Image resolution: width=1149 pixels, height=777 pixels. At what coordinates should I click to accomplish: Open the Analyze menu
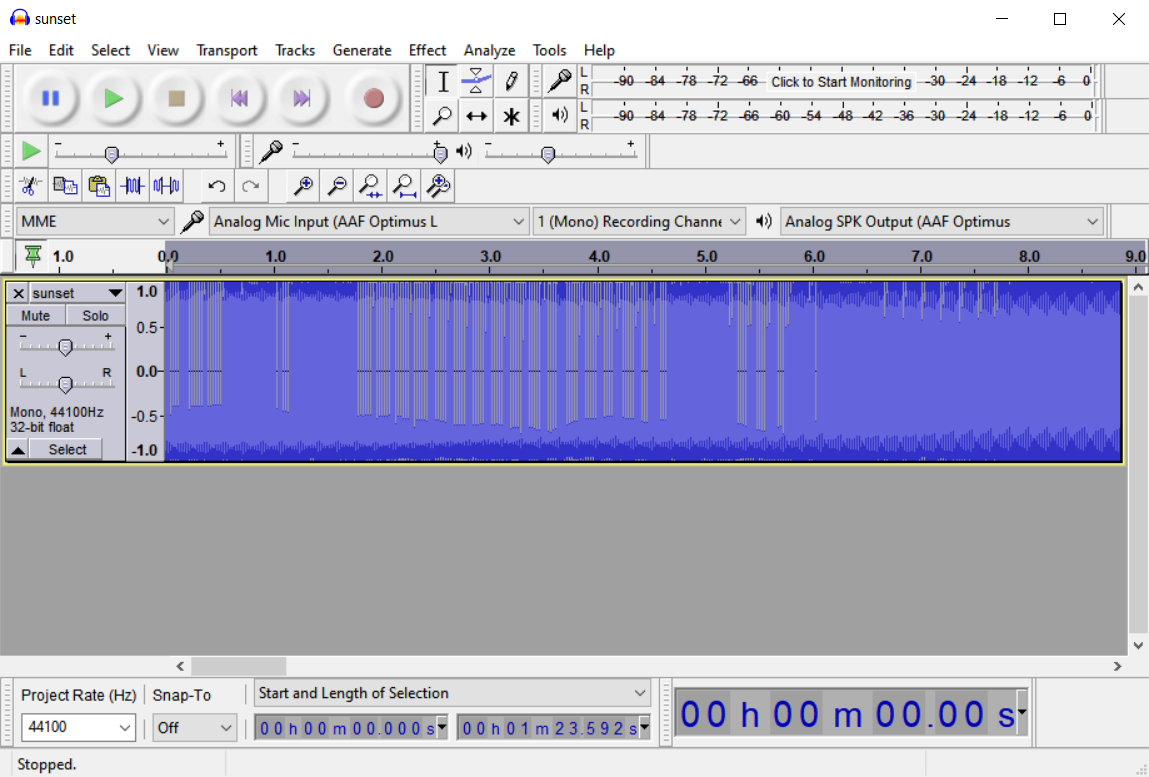489,50
